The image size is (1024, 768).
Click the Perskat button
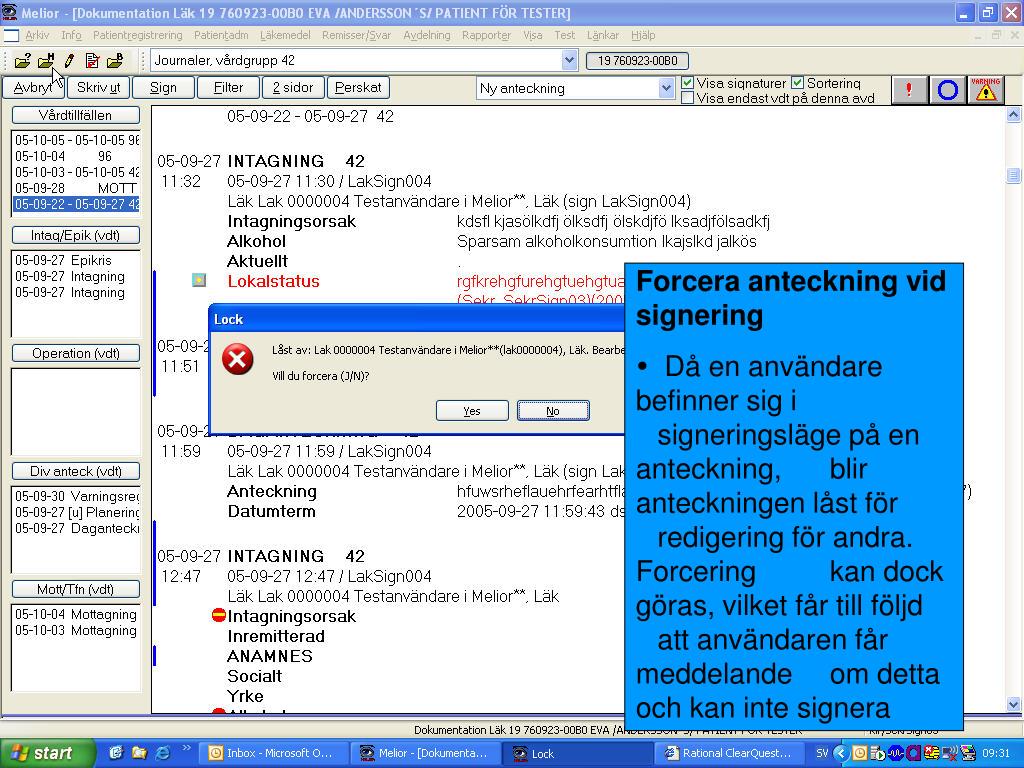pos(358,88)
